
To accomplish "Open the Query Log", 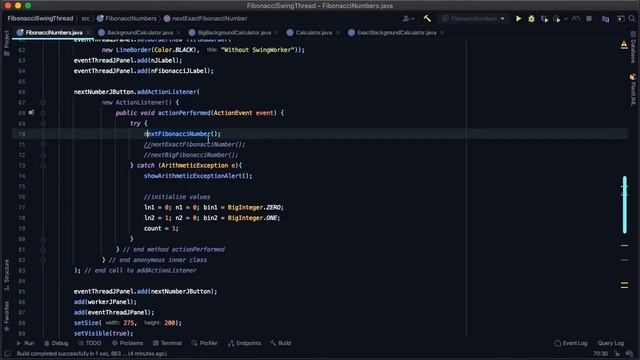I will click(611, 343).
